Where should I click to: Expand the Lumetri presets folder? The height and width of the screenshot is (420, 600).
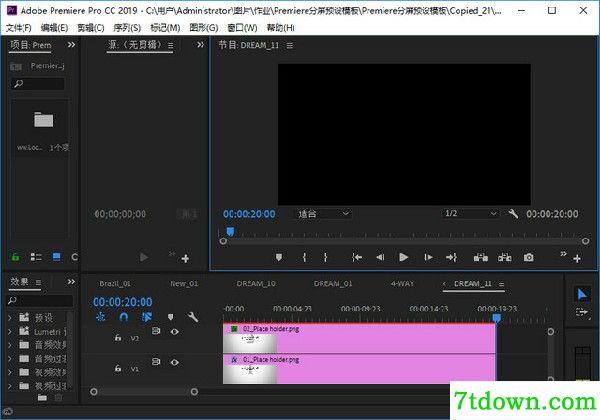pyautogui.click(x=10, y=331)
